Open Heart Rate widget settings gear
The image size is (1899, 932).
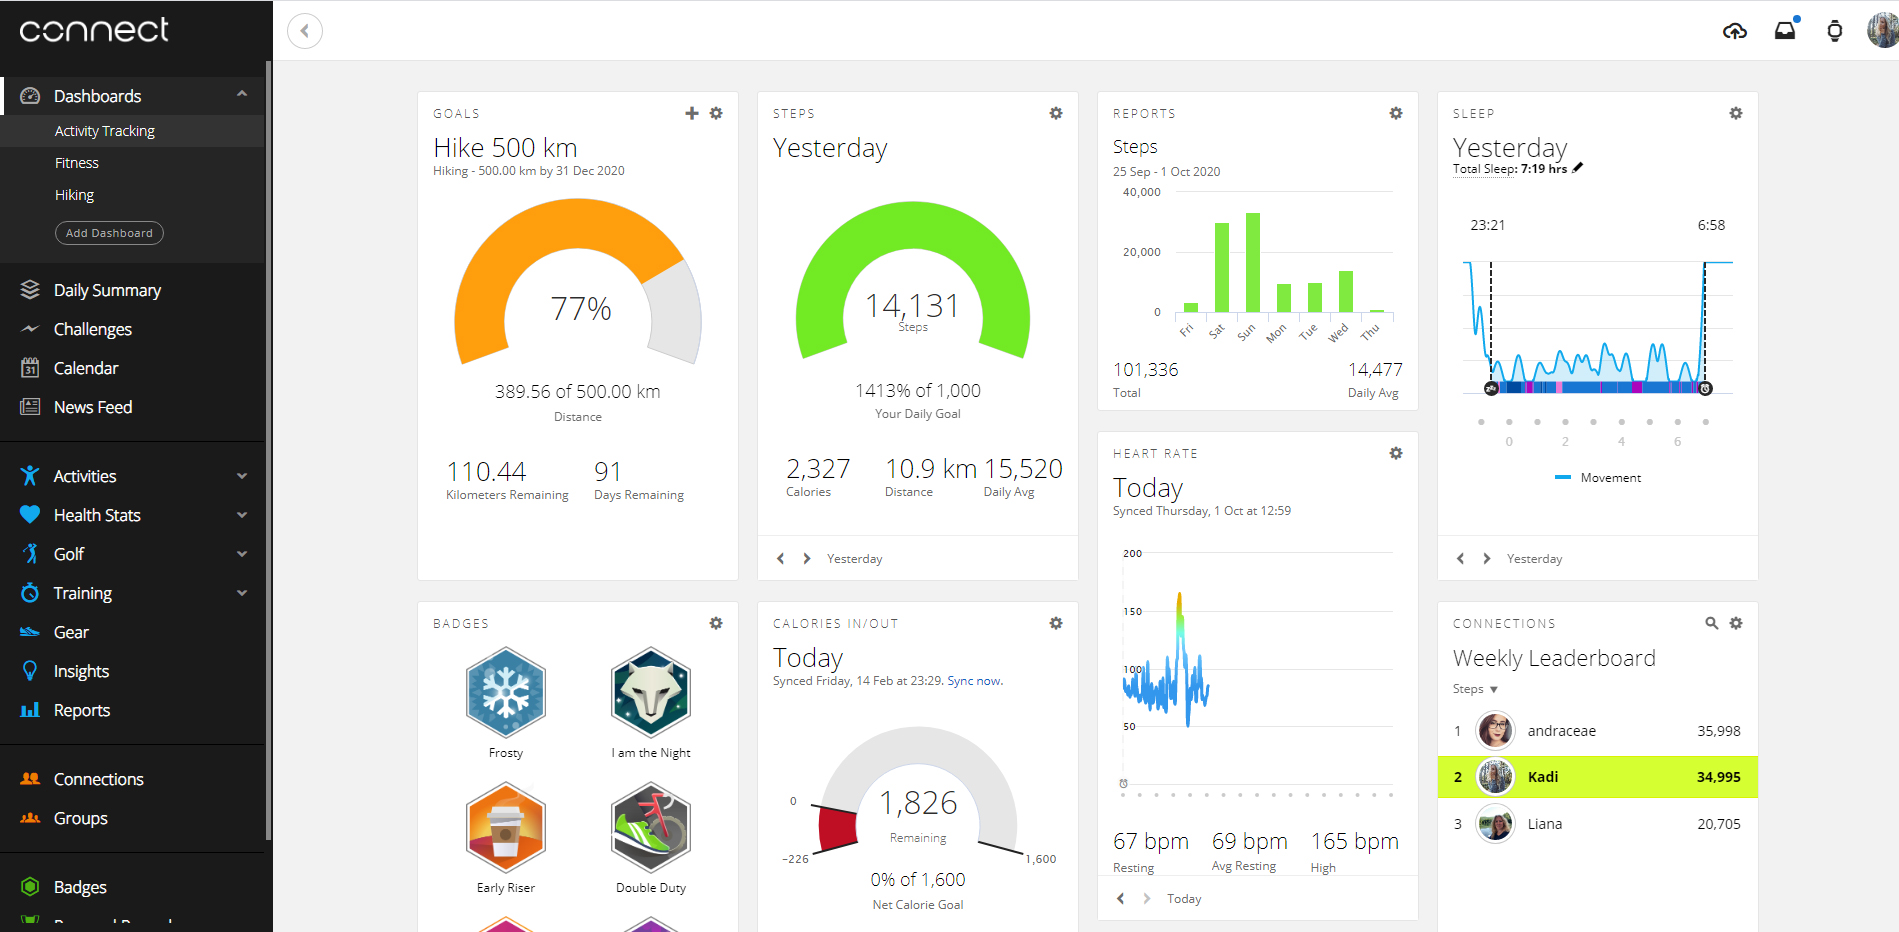(x=1396, y=453)
